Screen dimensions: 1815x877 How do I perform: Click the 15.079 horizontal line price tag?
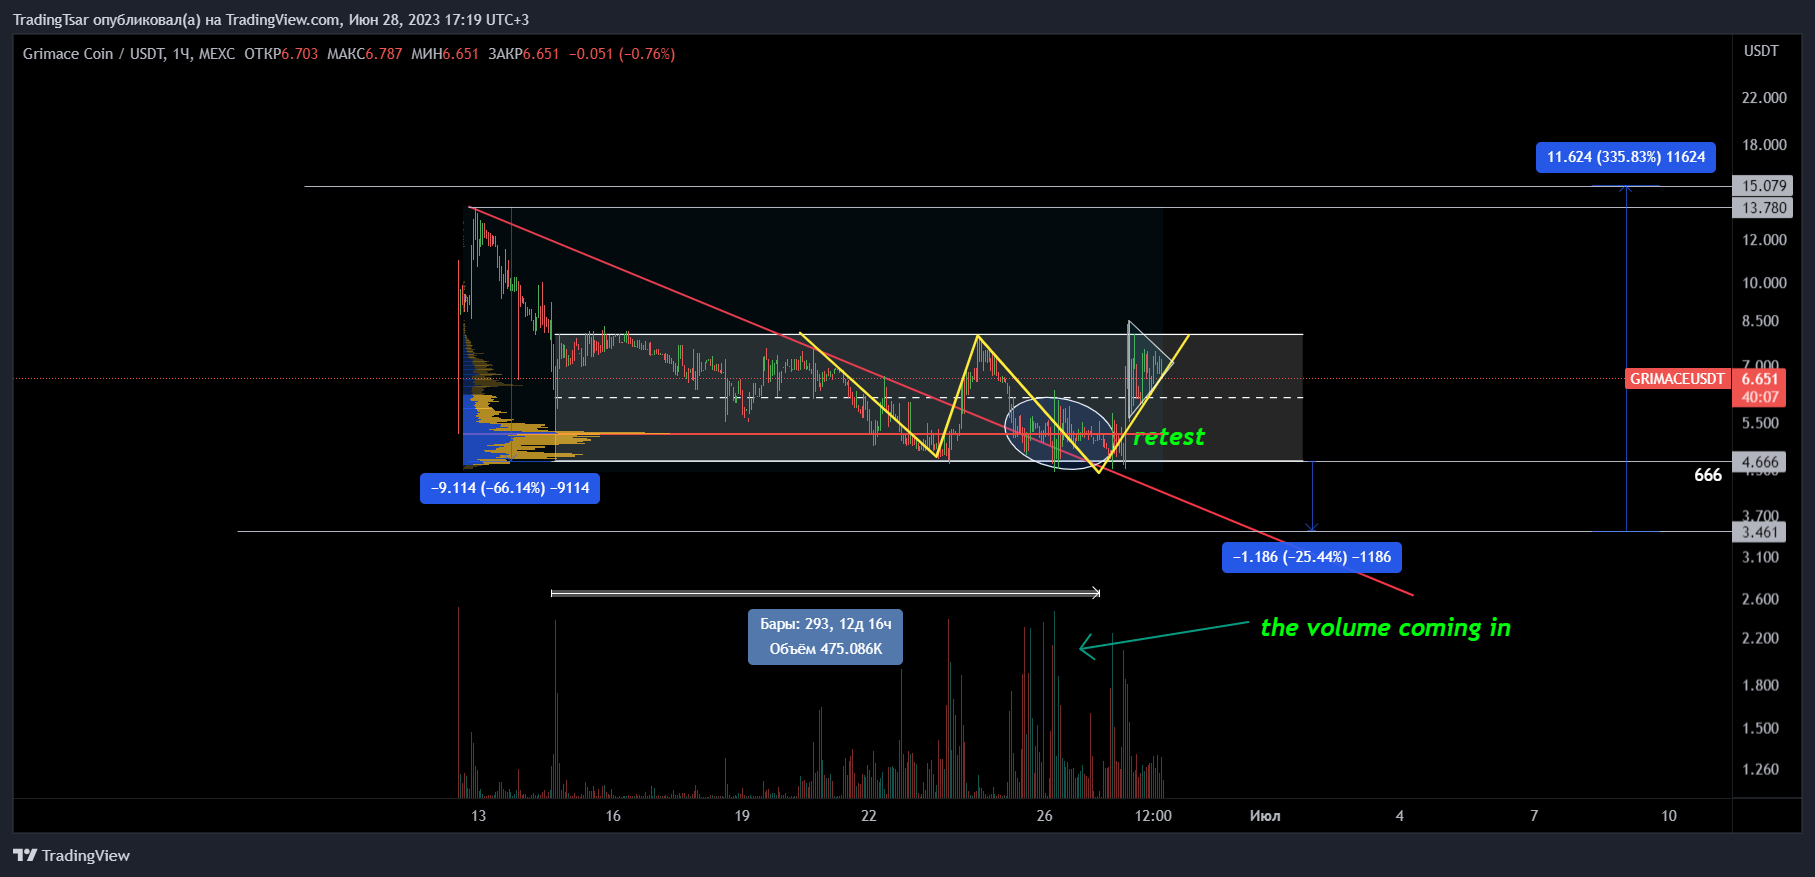(x=1763, y=186)
